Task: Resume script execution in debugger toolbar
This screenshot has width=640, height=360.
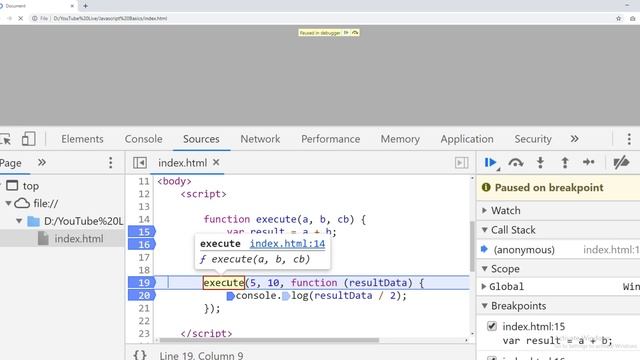Action: (x=490, y=163)
